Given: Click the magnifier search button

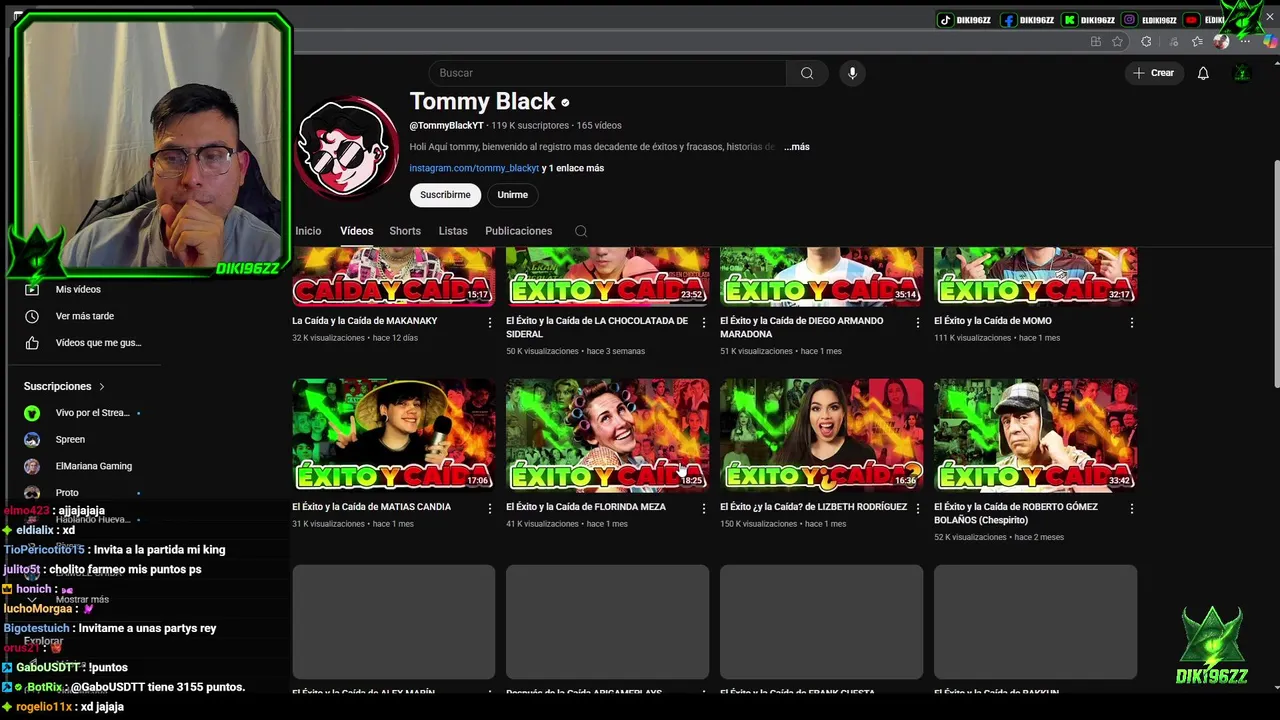Looking at the screenshot, I should point(807,73).
